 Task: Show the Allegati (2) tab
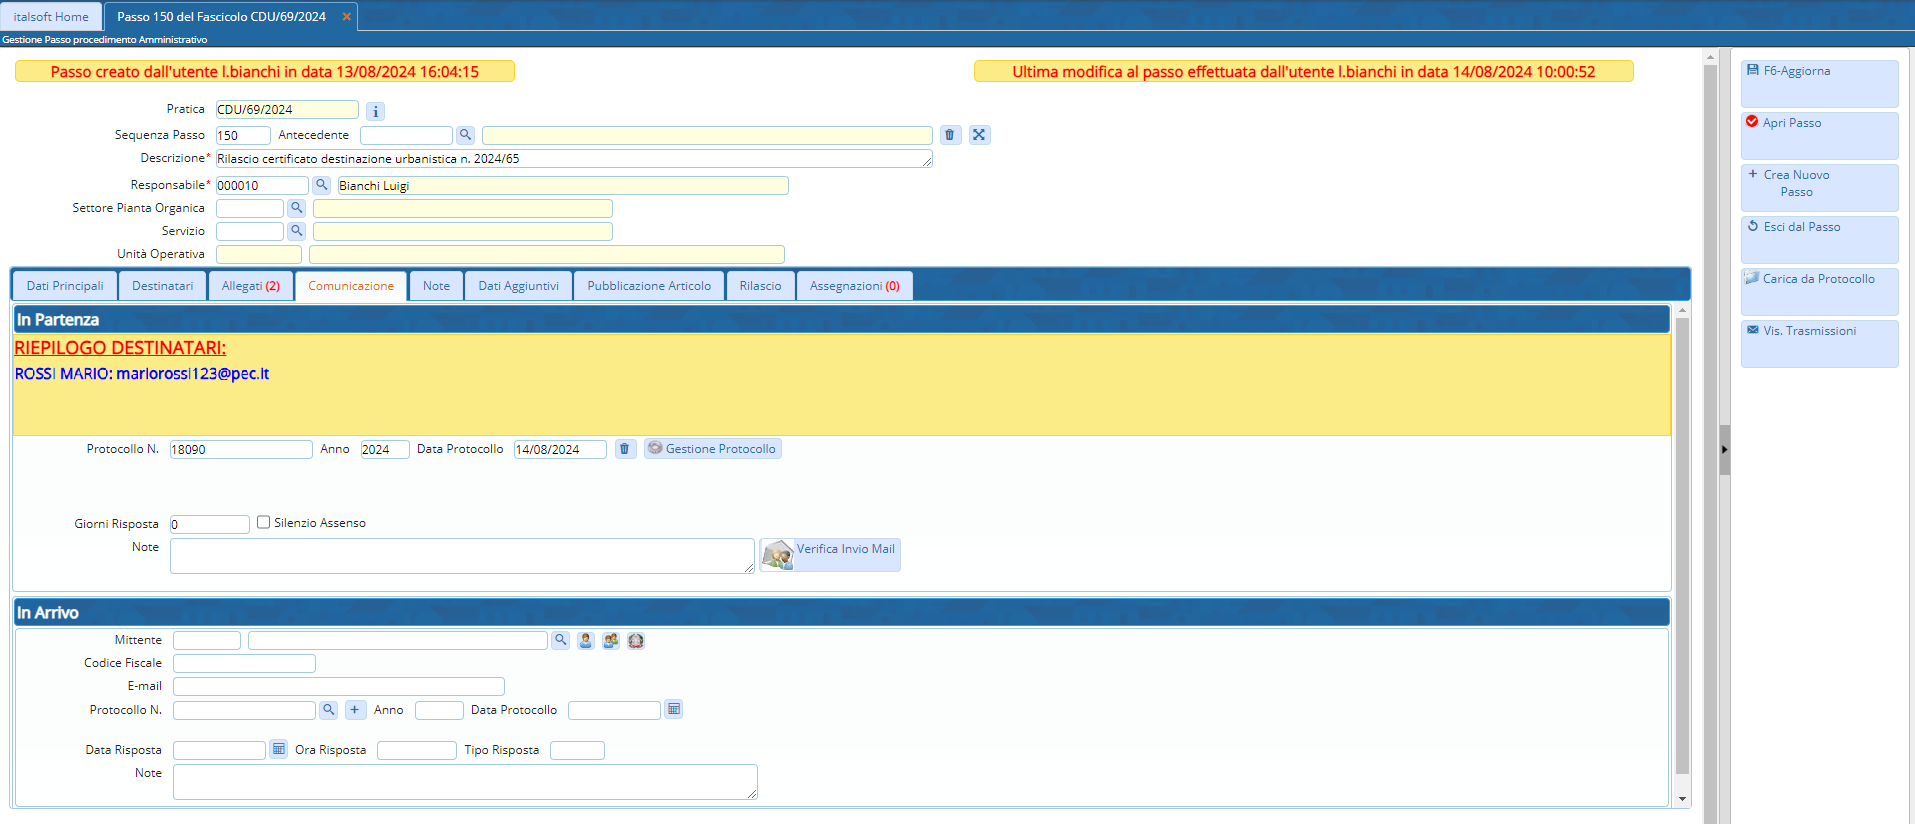pyautogui.click(x=251, y=286)
